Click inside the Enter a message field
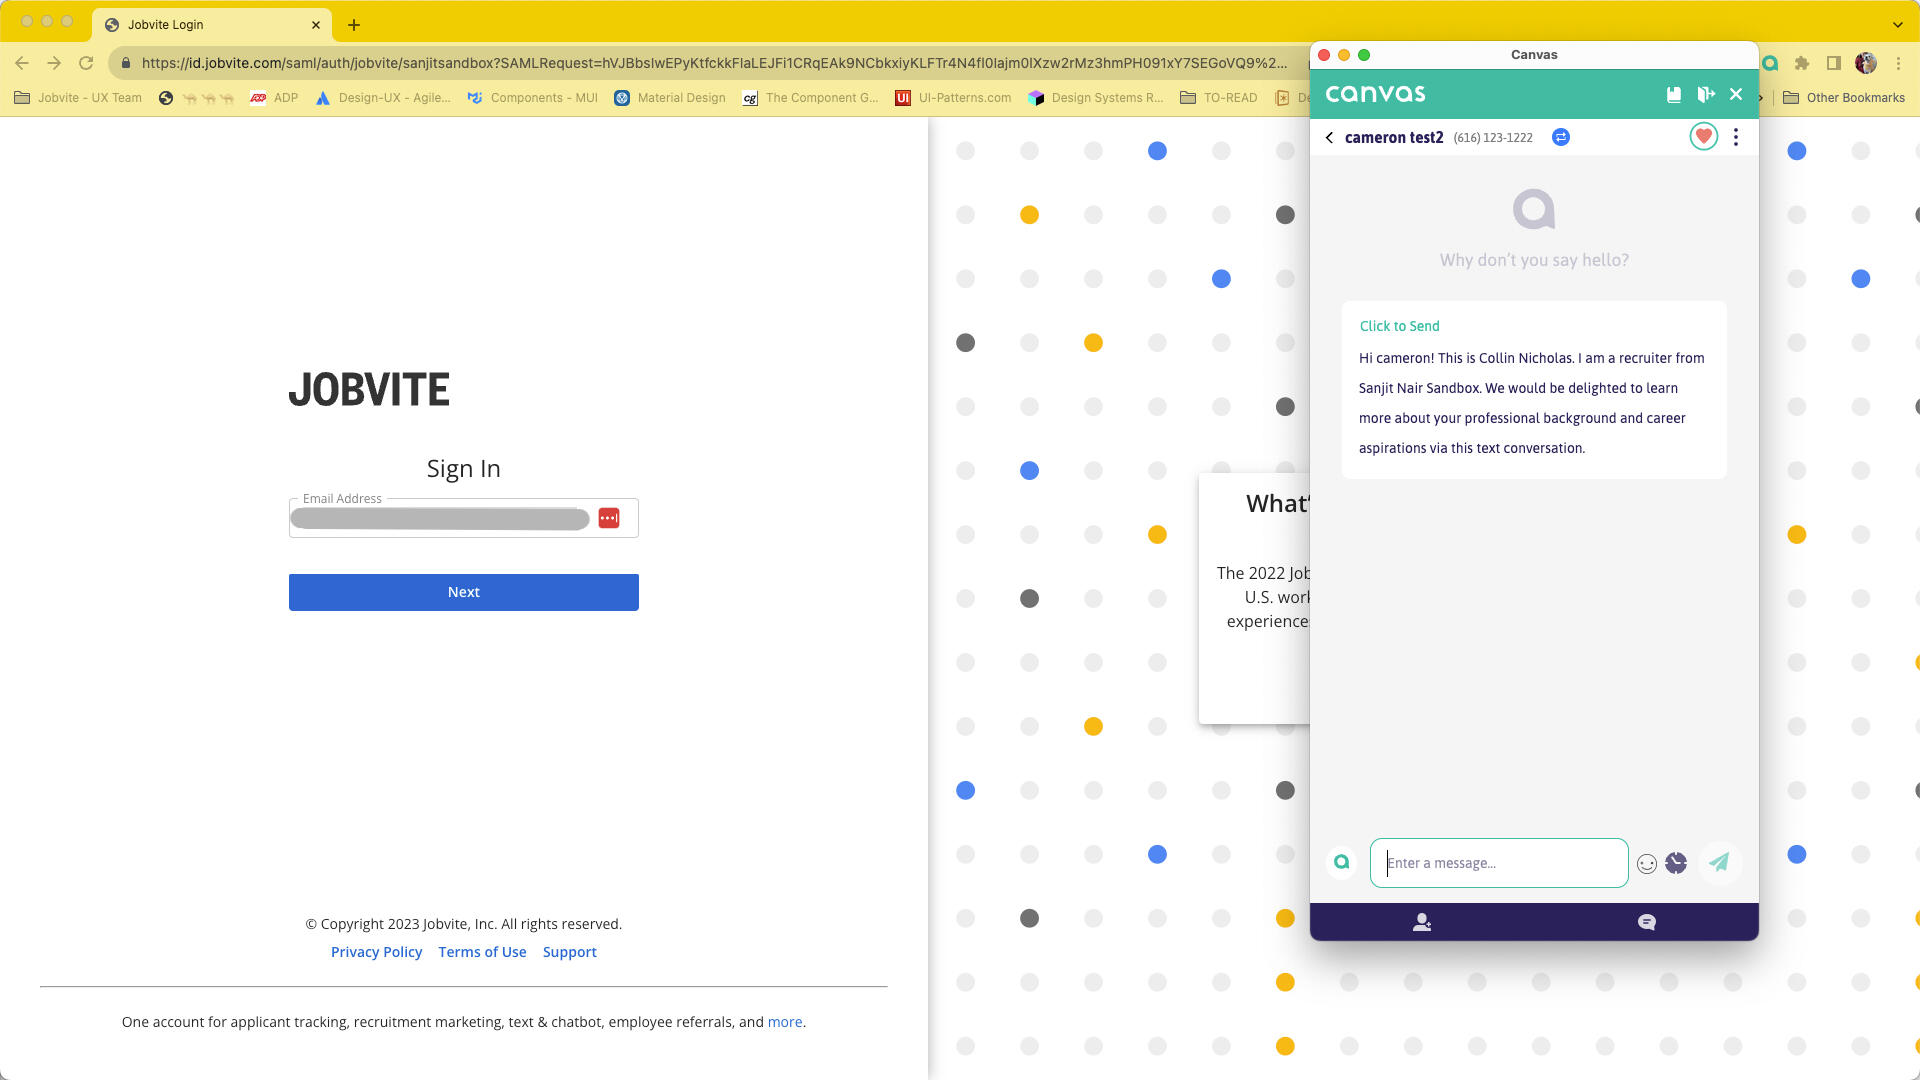This screenshot has height=1080, width=1920. click(x=1498, y=862)
